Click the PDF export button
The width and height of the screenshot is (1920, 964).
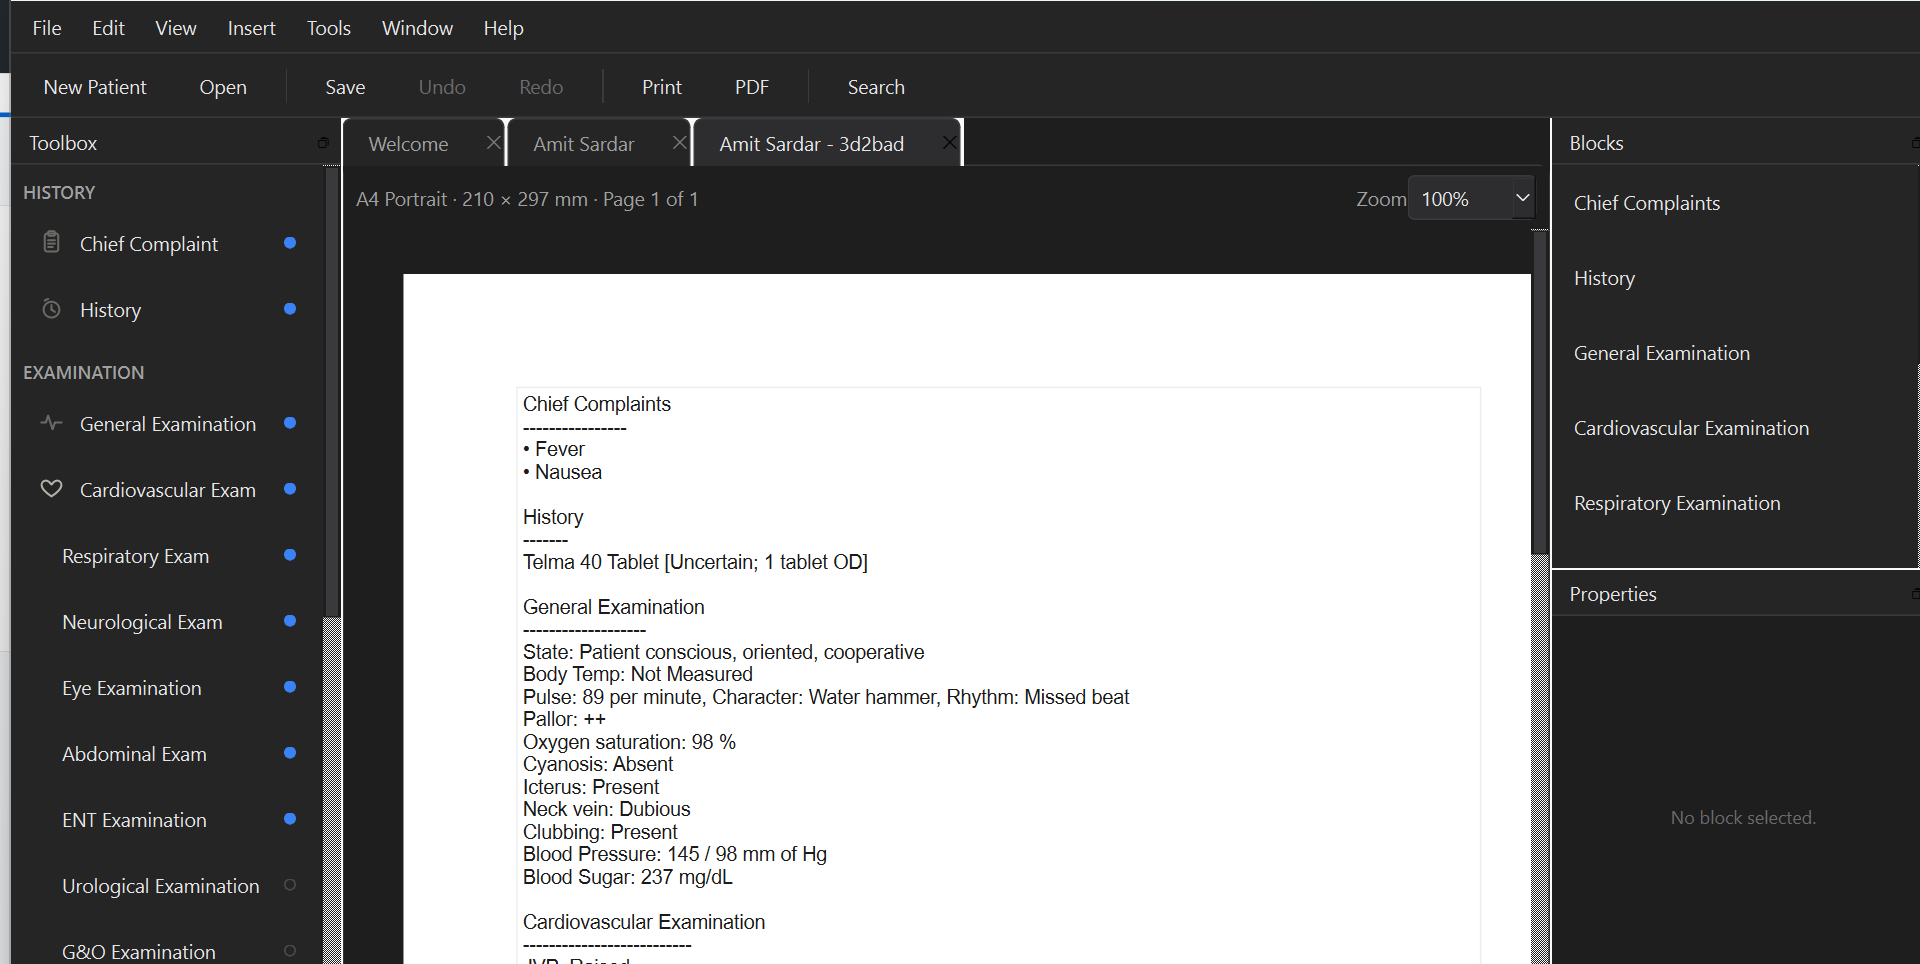point(752,87)
